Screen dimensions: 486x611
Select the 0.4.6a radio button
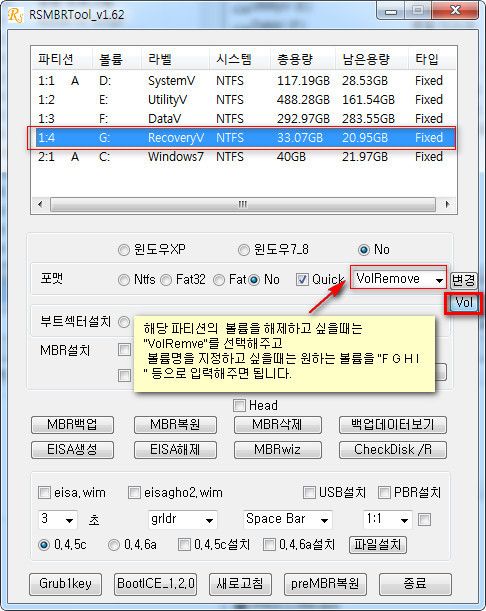click(x=114, y=544)
